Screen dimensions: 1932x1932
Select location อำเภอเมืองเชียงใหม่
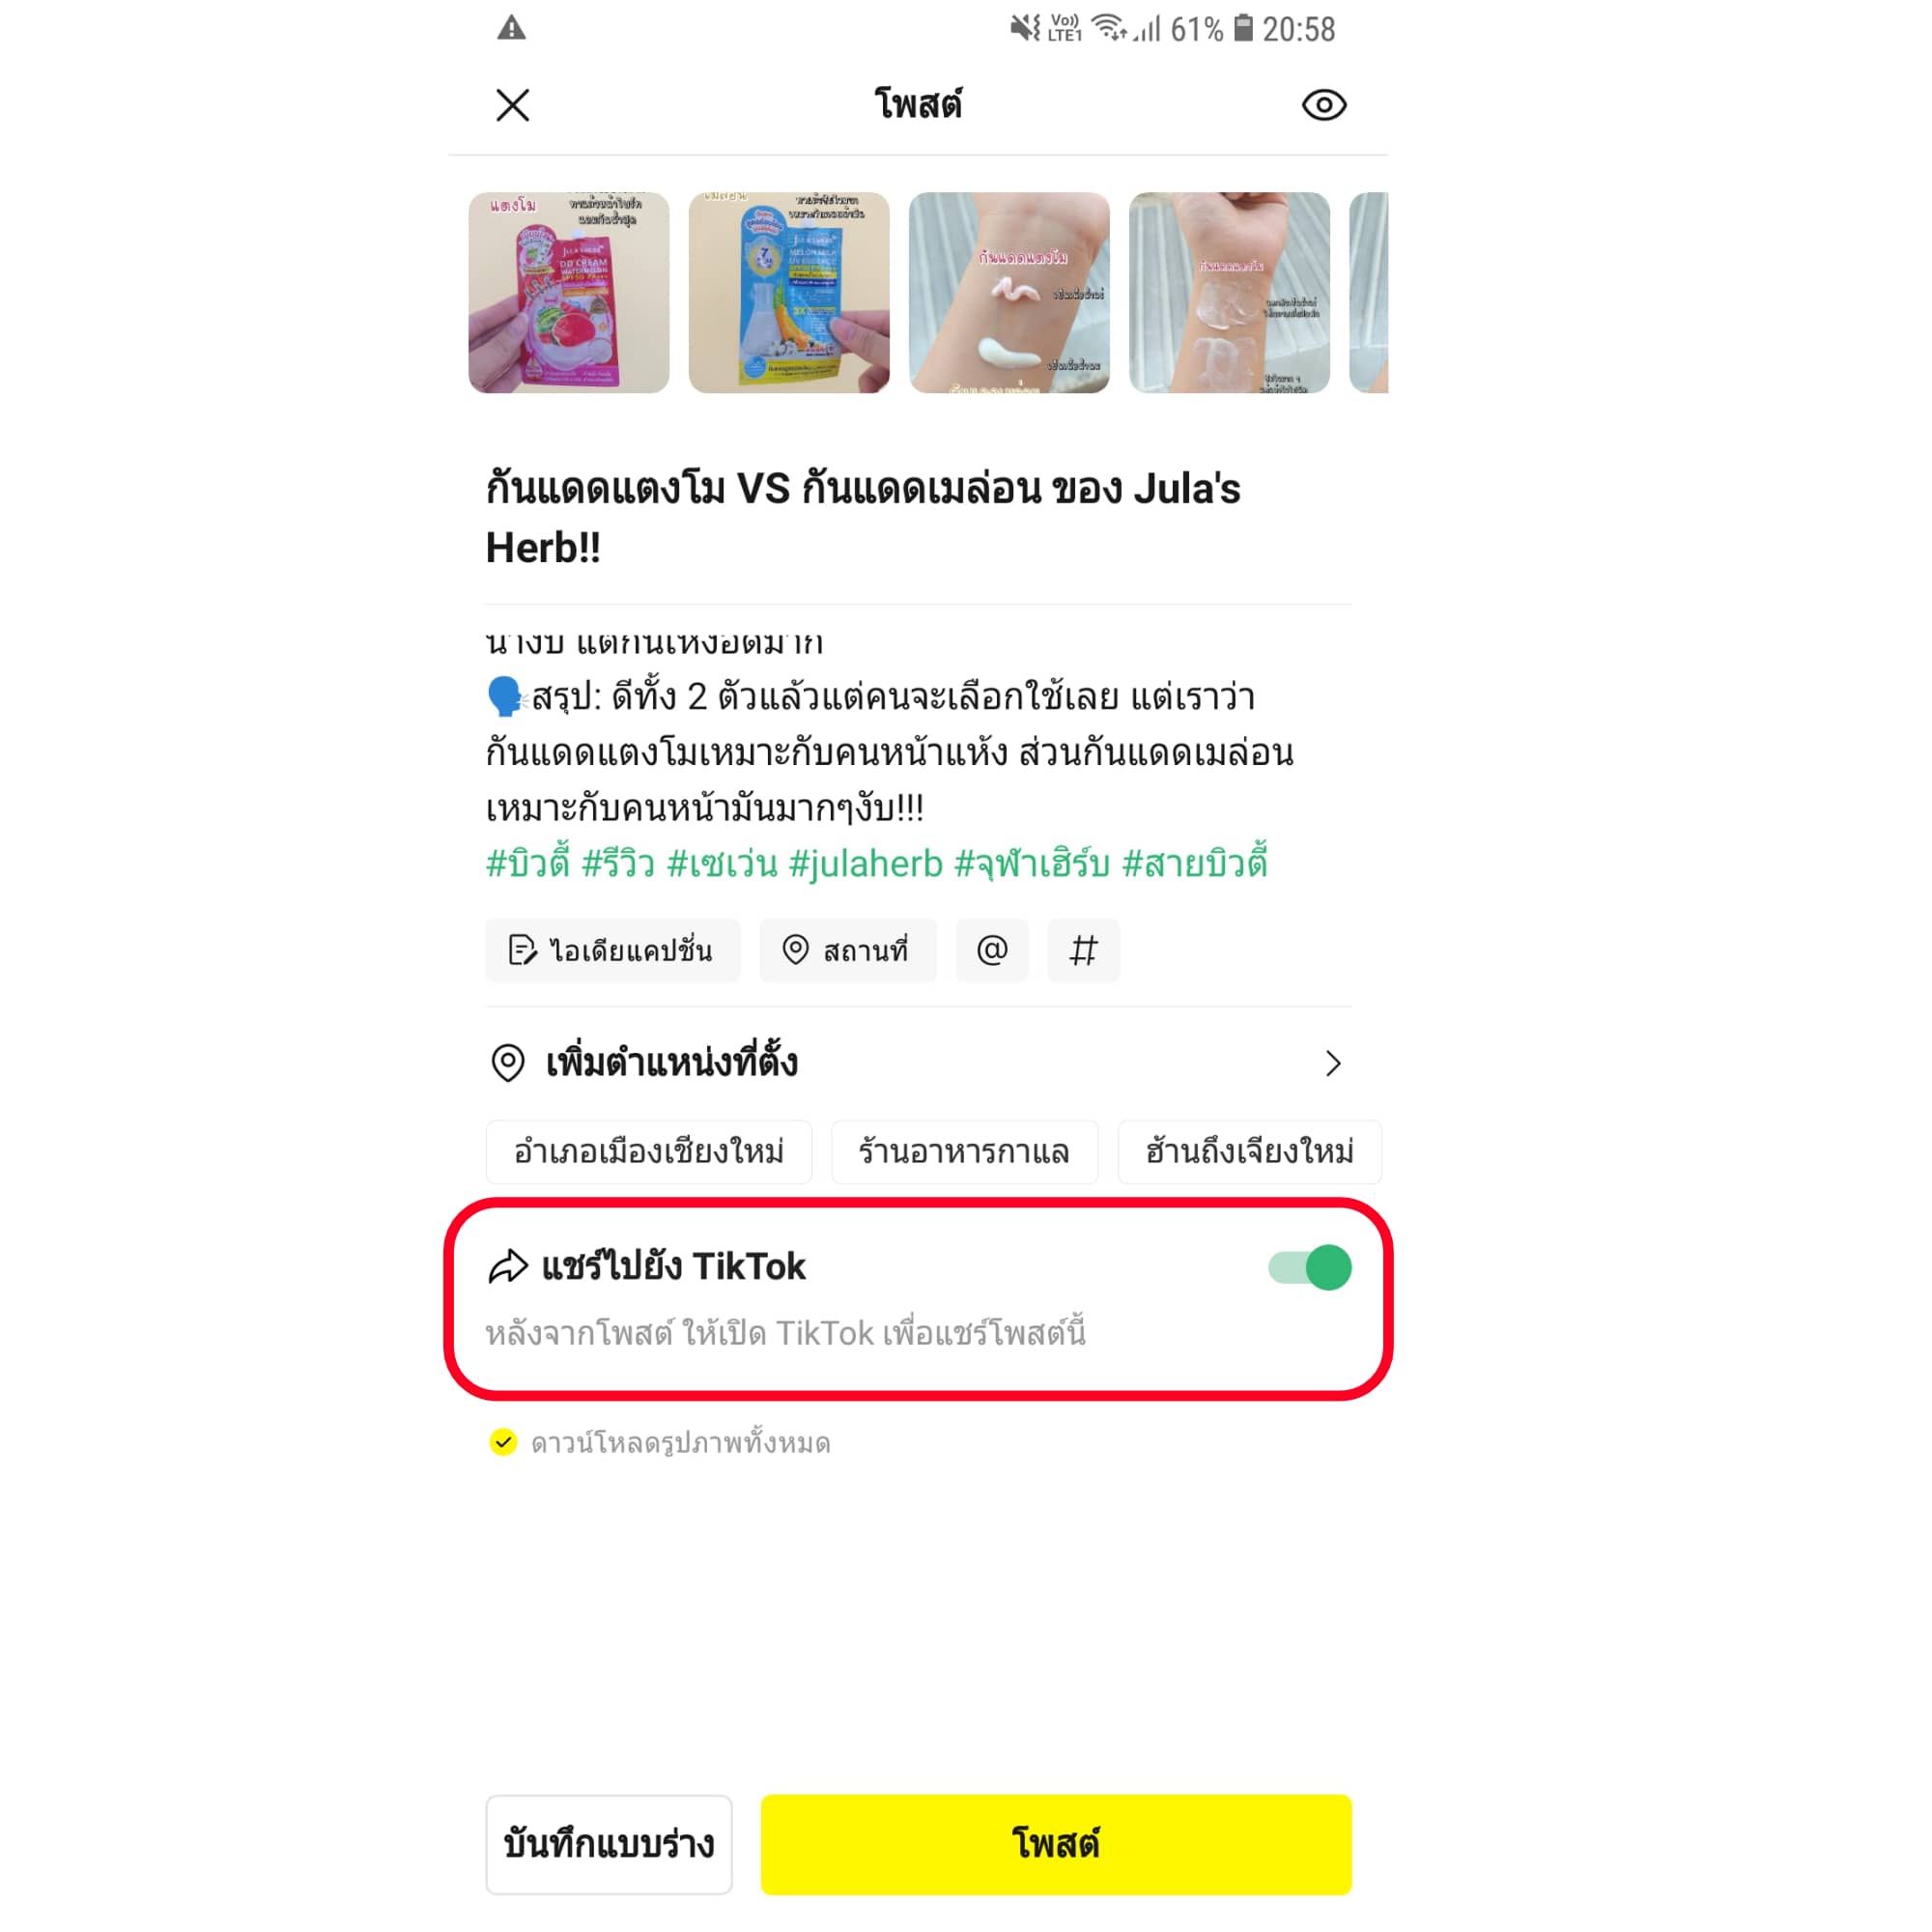[648, 1151]
